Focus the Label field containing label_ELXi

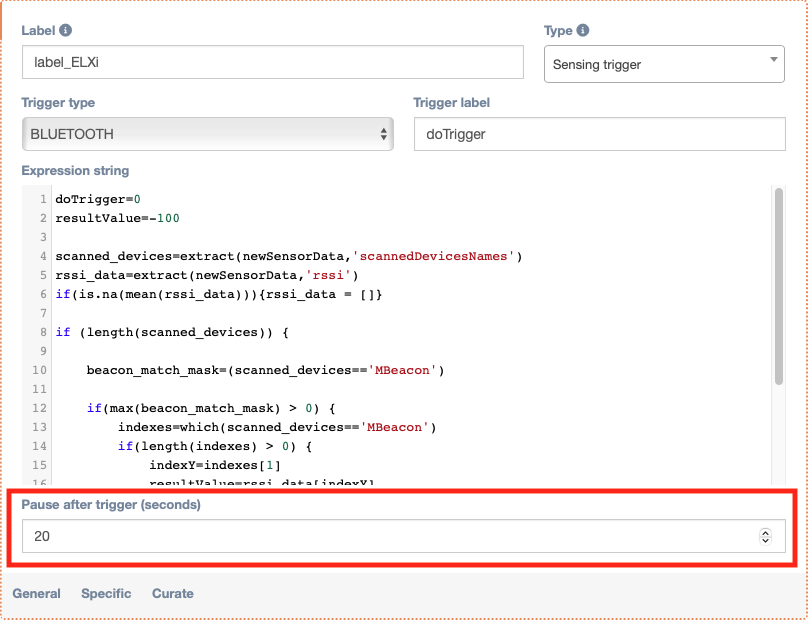272,62
